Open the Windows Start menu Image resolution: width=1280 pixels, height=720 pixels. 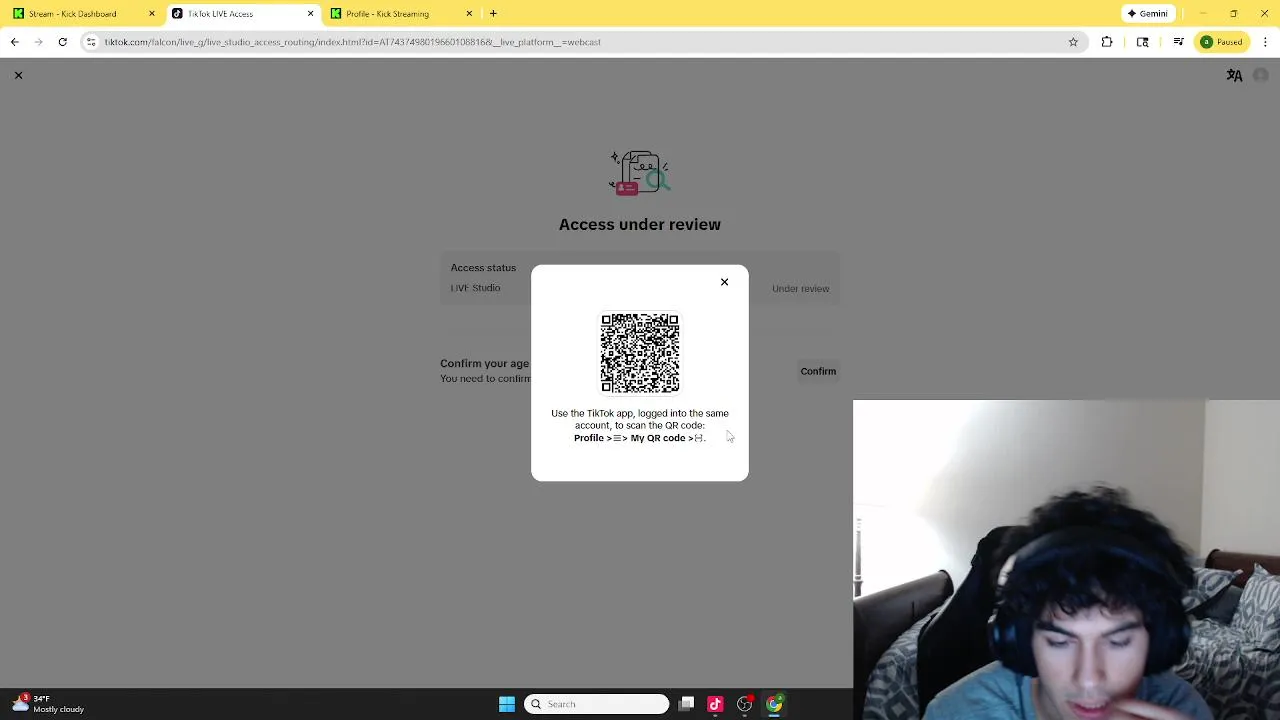pyautogui.click(x=507, y=704)
